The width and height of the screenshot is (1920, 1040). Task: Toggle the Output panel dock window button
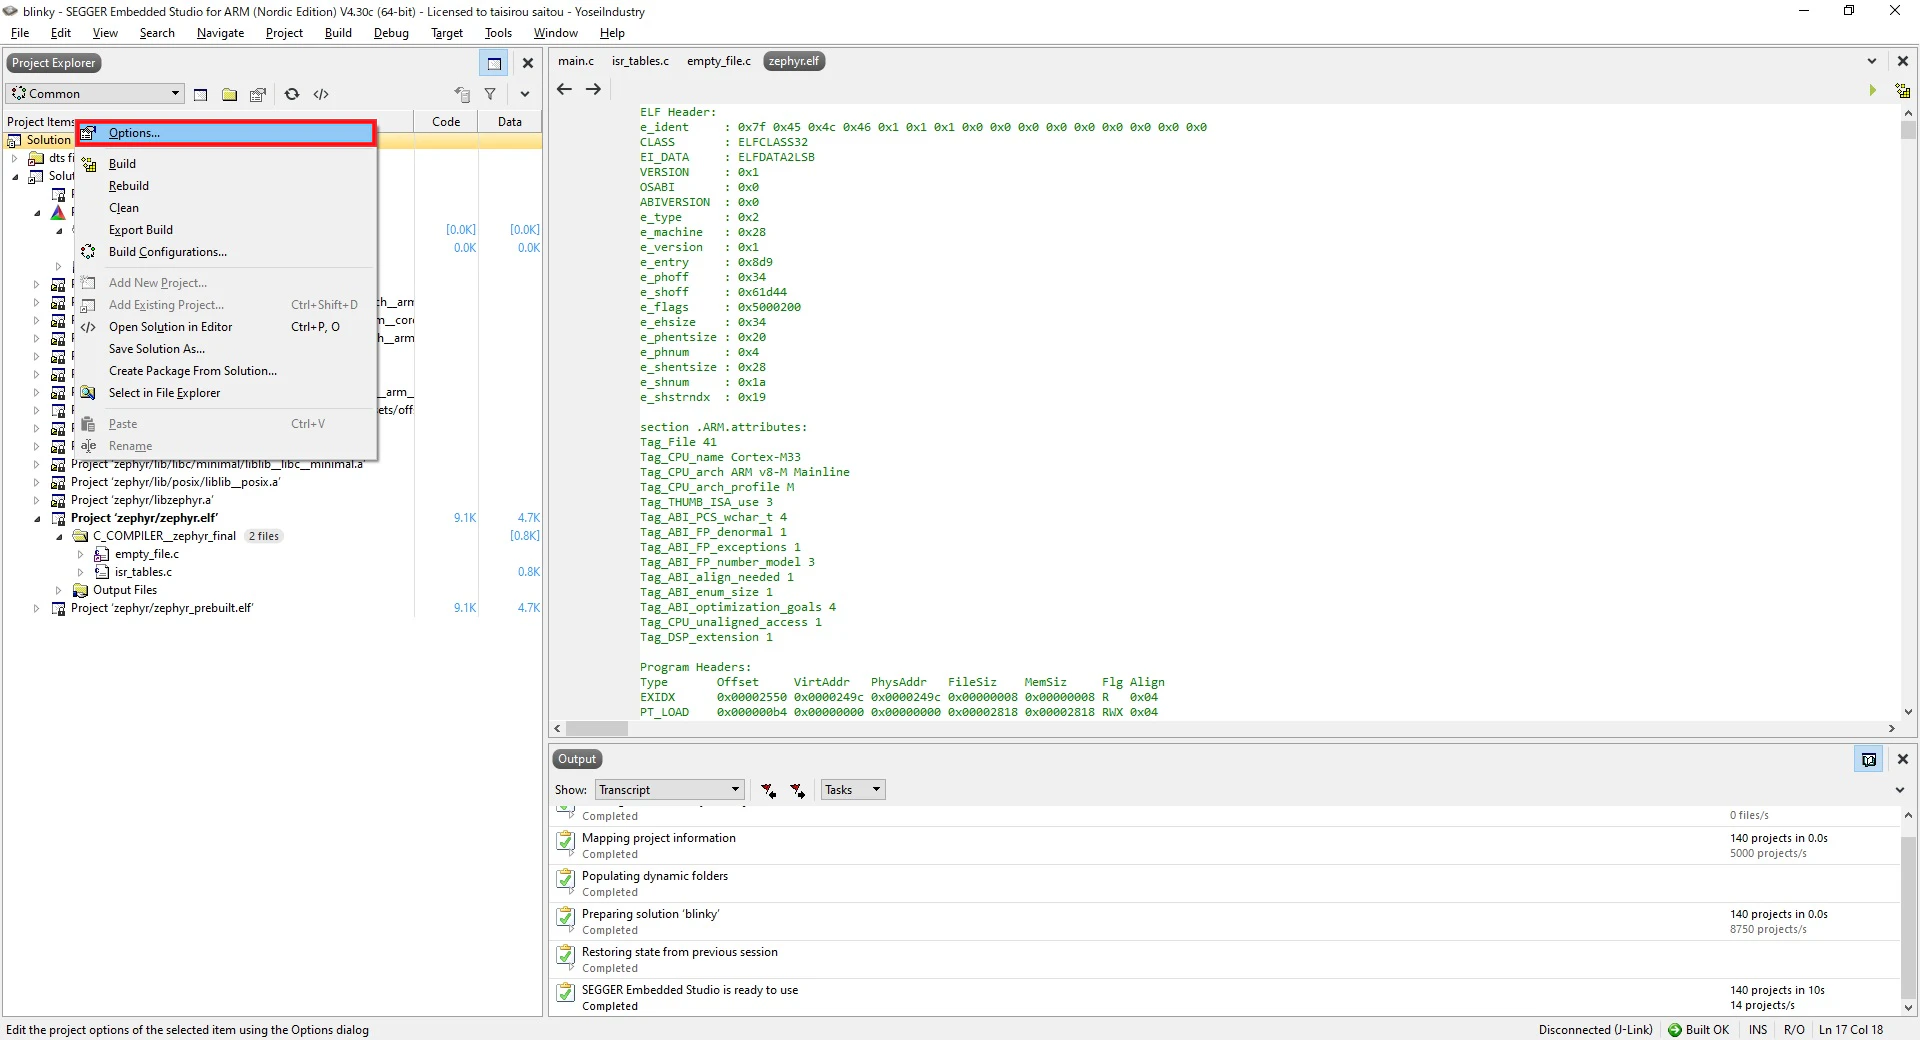1868,760
